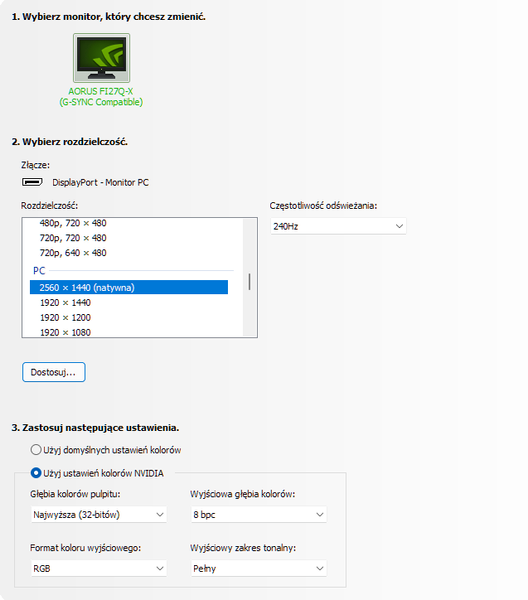Click the resolution list scrollbar thumb
This screenshot has width=528, height=600.
(x=249, y=282)
